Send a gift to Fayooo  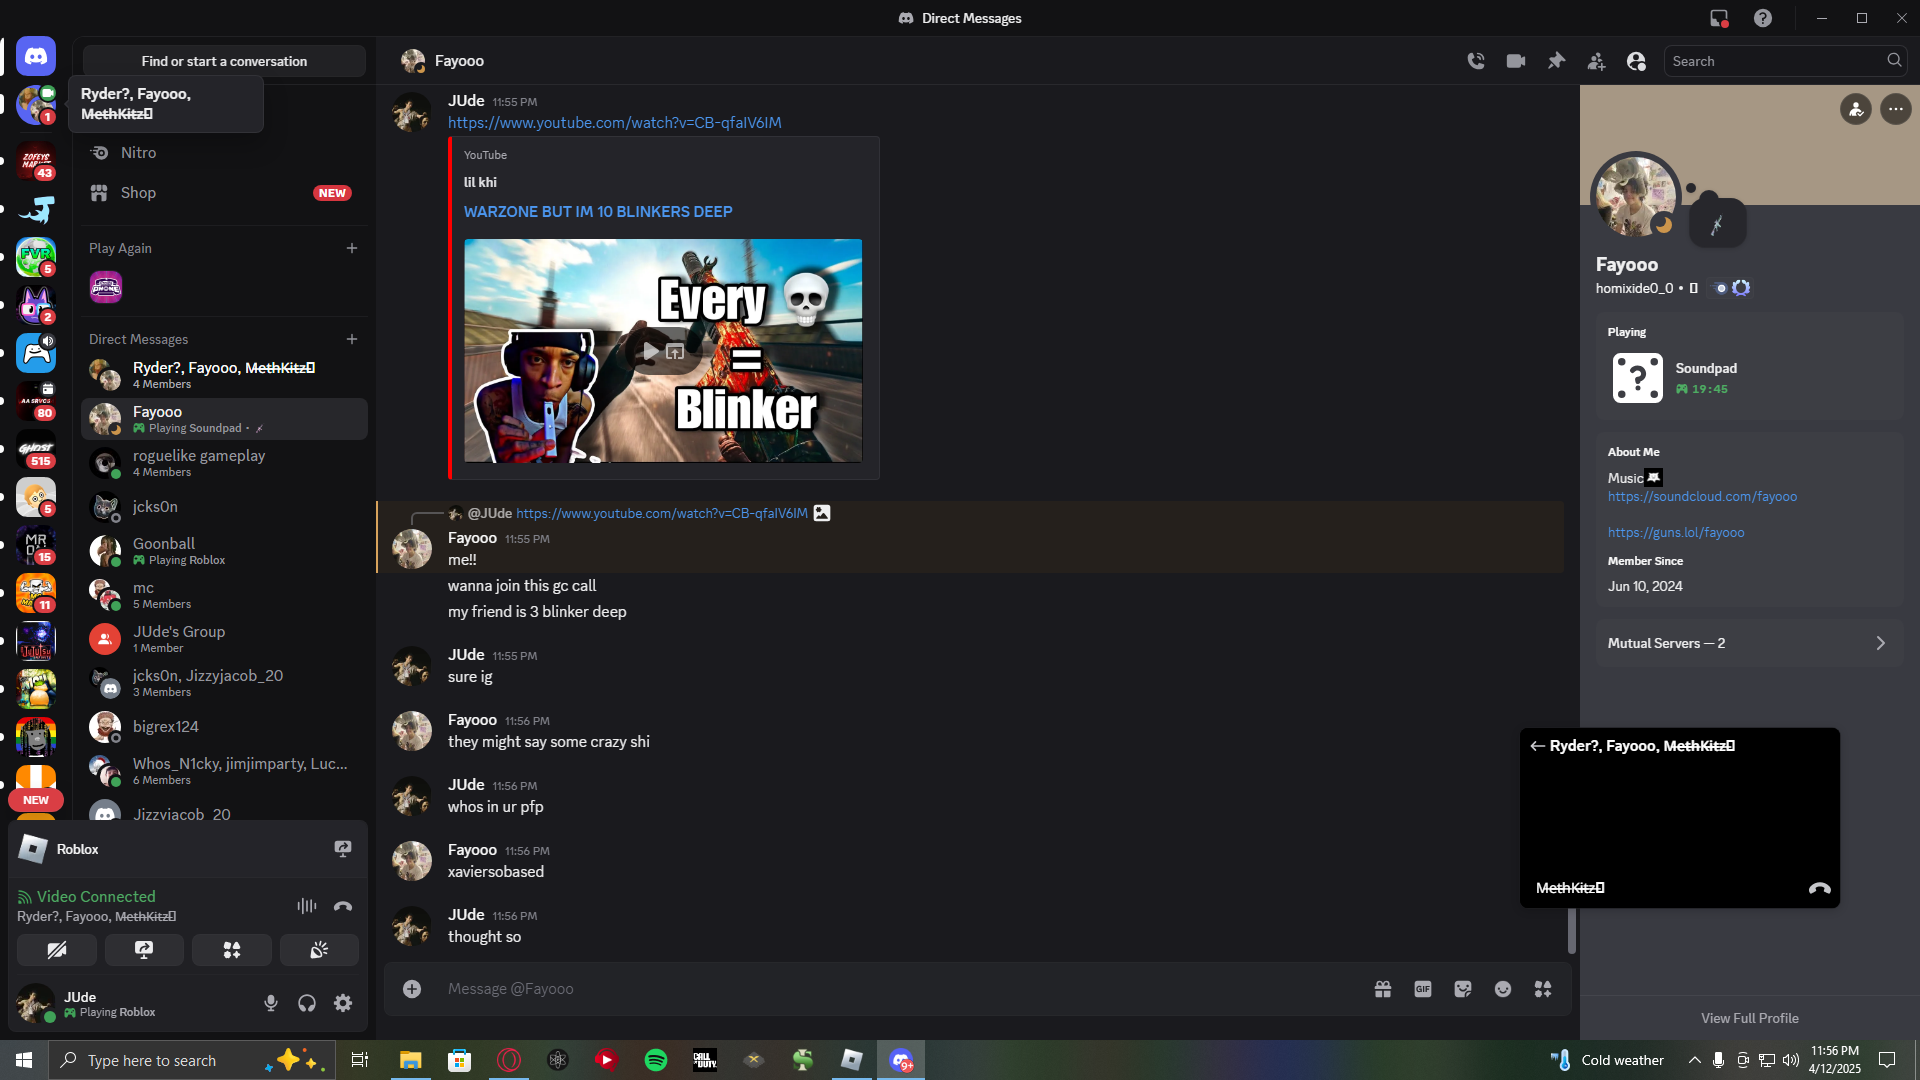point(1383,989)
